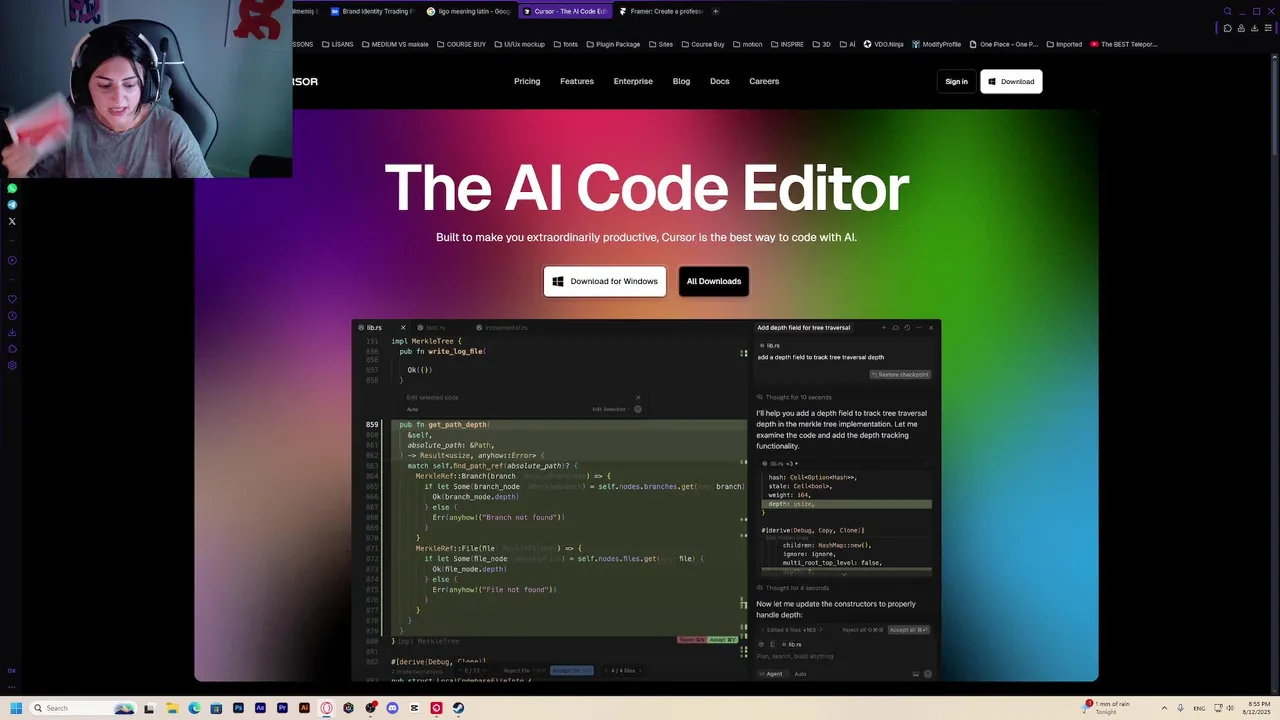The width and height of the screenshot is (1280, 720).
Task: Click the browser tab search magnifier icon
Action: (x=1227, y=11)
